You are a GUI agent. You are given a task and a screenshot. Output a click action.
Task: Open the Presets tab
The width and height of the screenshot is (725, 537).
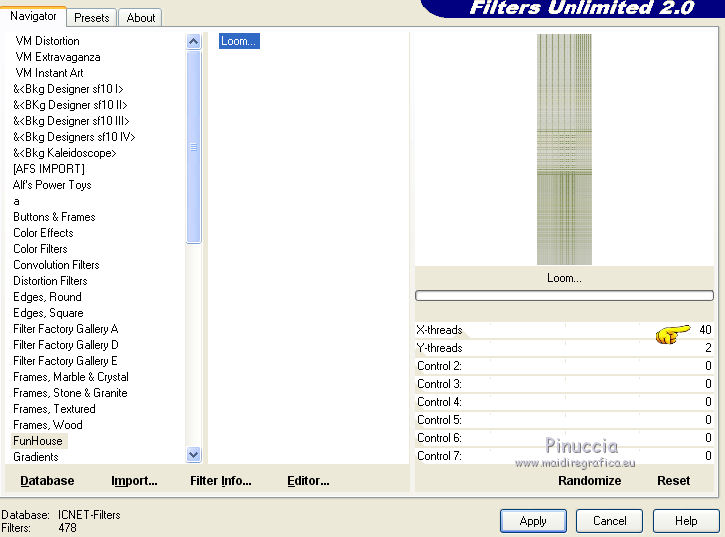point(92,18)
